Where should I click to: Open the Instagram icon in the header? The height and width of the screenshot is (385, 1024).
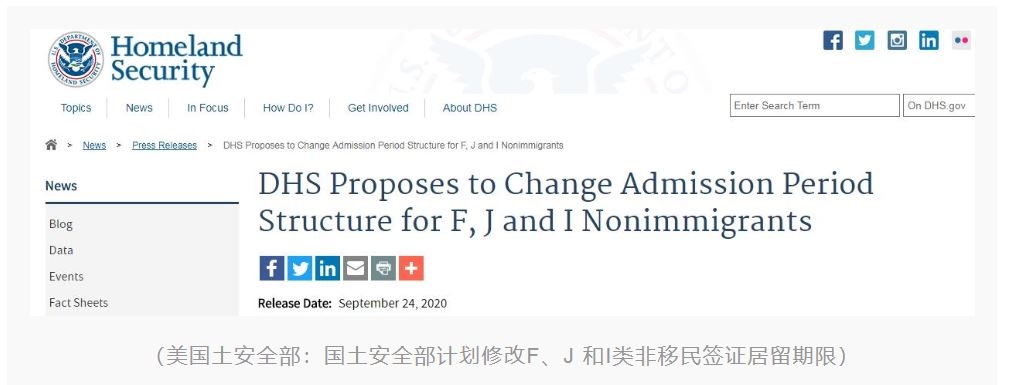(897, 40)
